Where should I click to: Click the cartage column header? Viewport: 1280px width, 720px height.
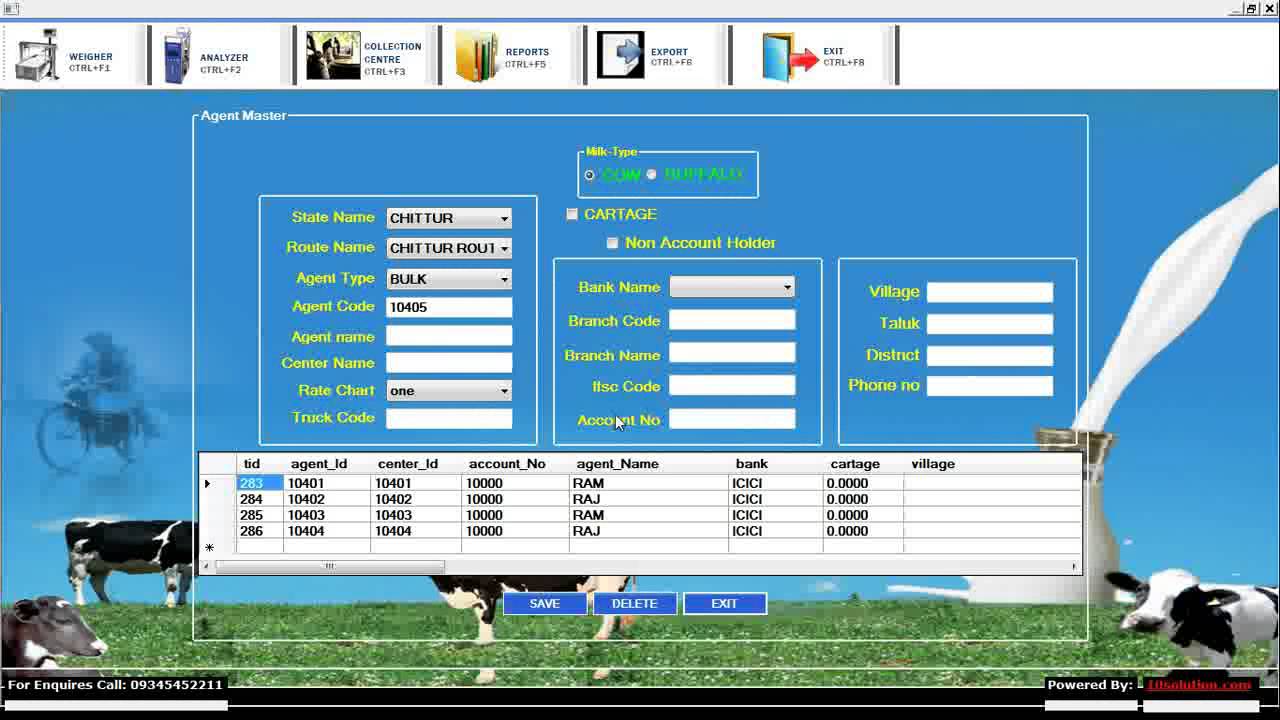tap(855, 464)
